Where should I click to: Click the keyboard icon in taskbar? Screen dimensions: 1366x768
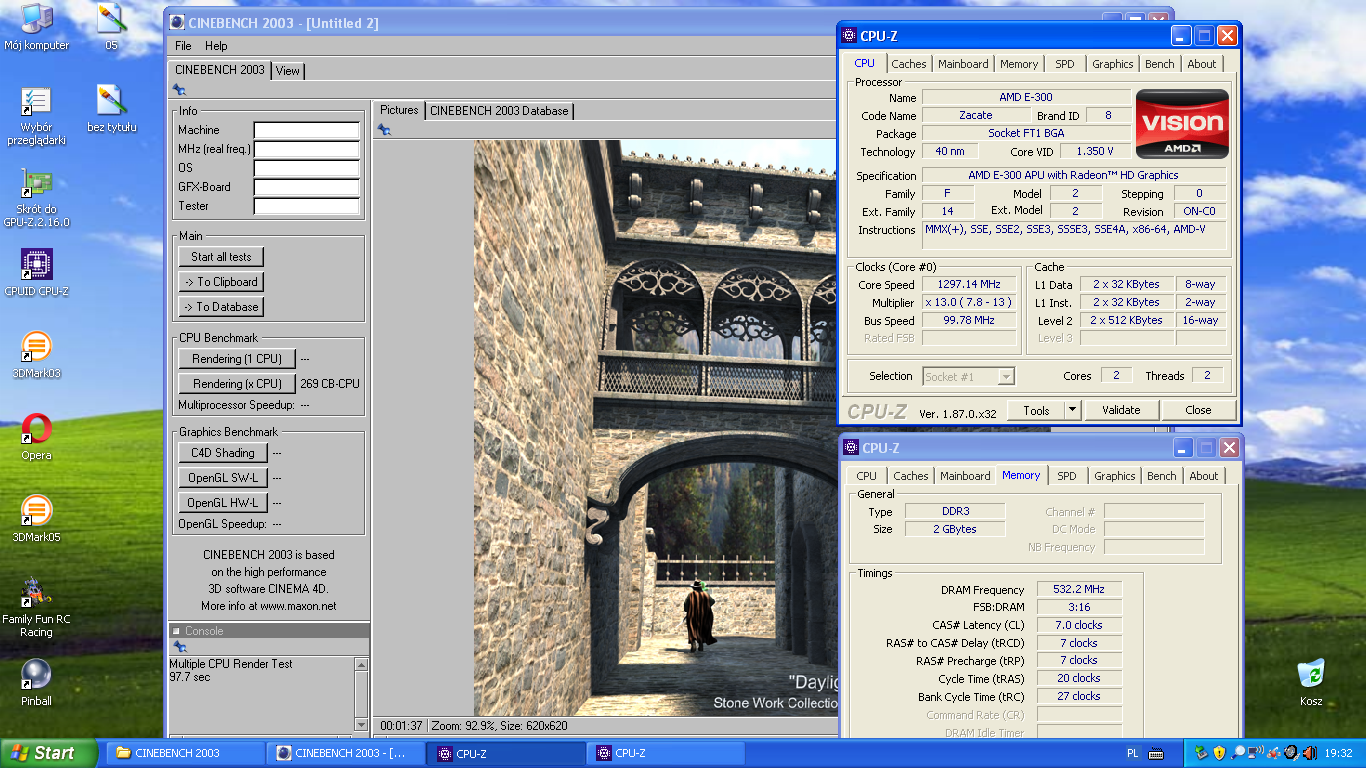[1156, 753]
